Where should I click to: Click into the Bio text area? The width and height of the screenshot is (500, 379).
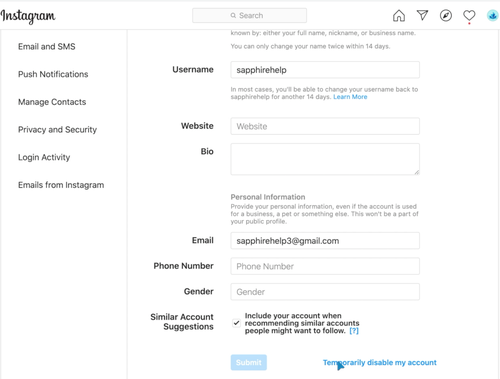[325, 159]
